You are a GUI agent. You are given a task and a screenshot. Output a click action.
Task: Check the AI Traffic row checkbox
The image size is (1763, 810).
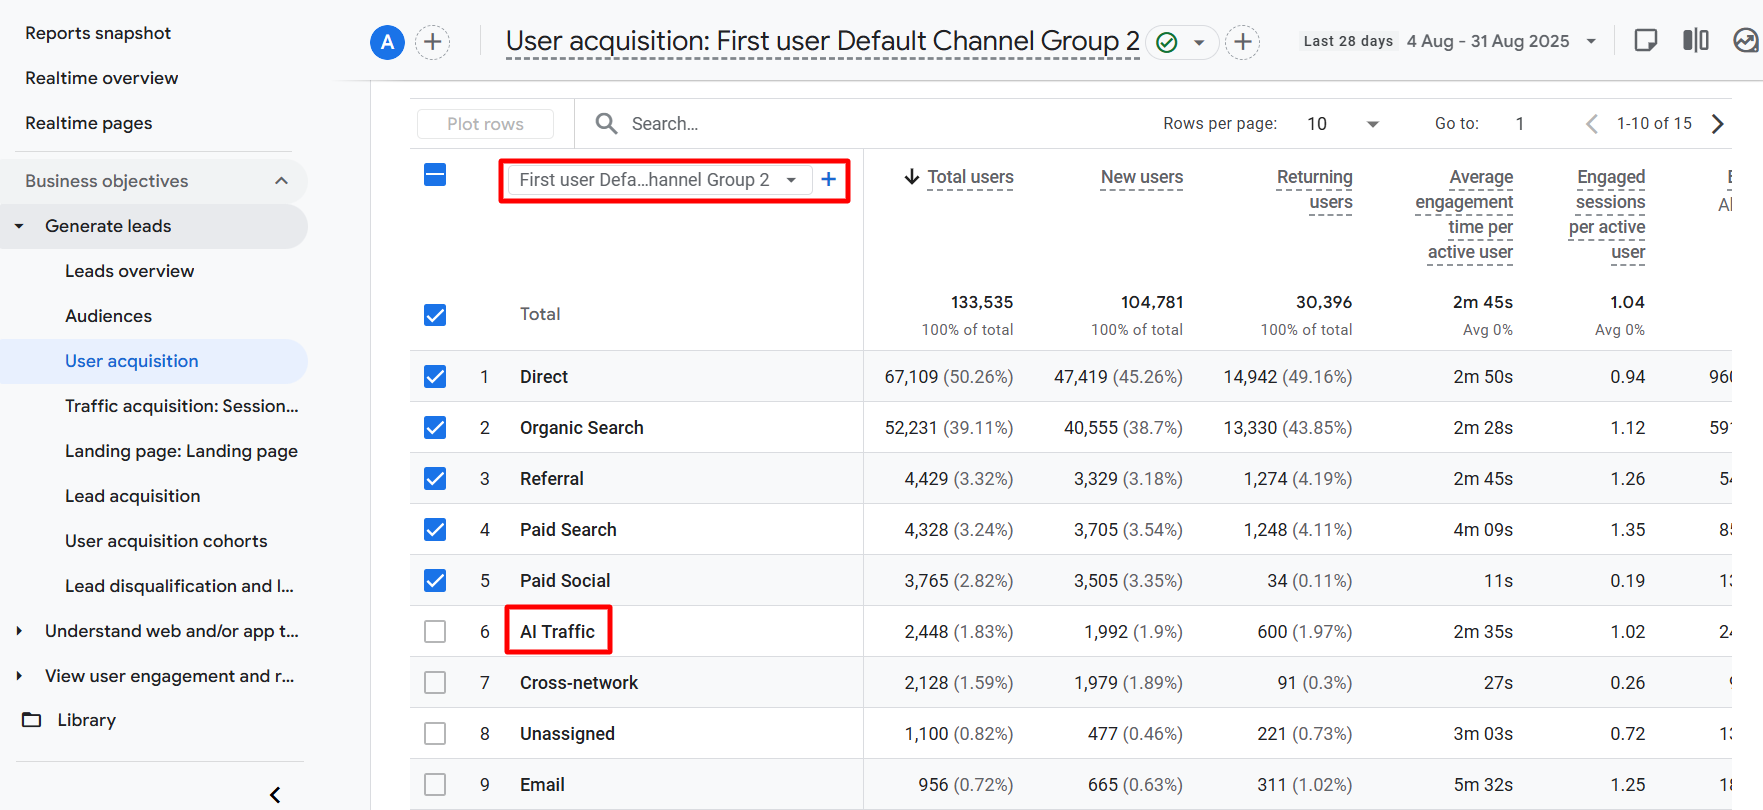pos(435,631)
